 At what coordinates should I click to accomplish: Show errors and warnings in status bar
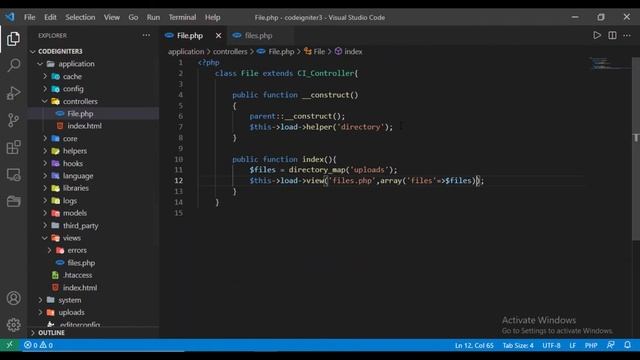coord(38,345)
